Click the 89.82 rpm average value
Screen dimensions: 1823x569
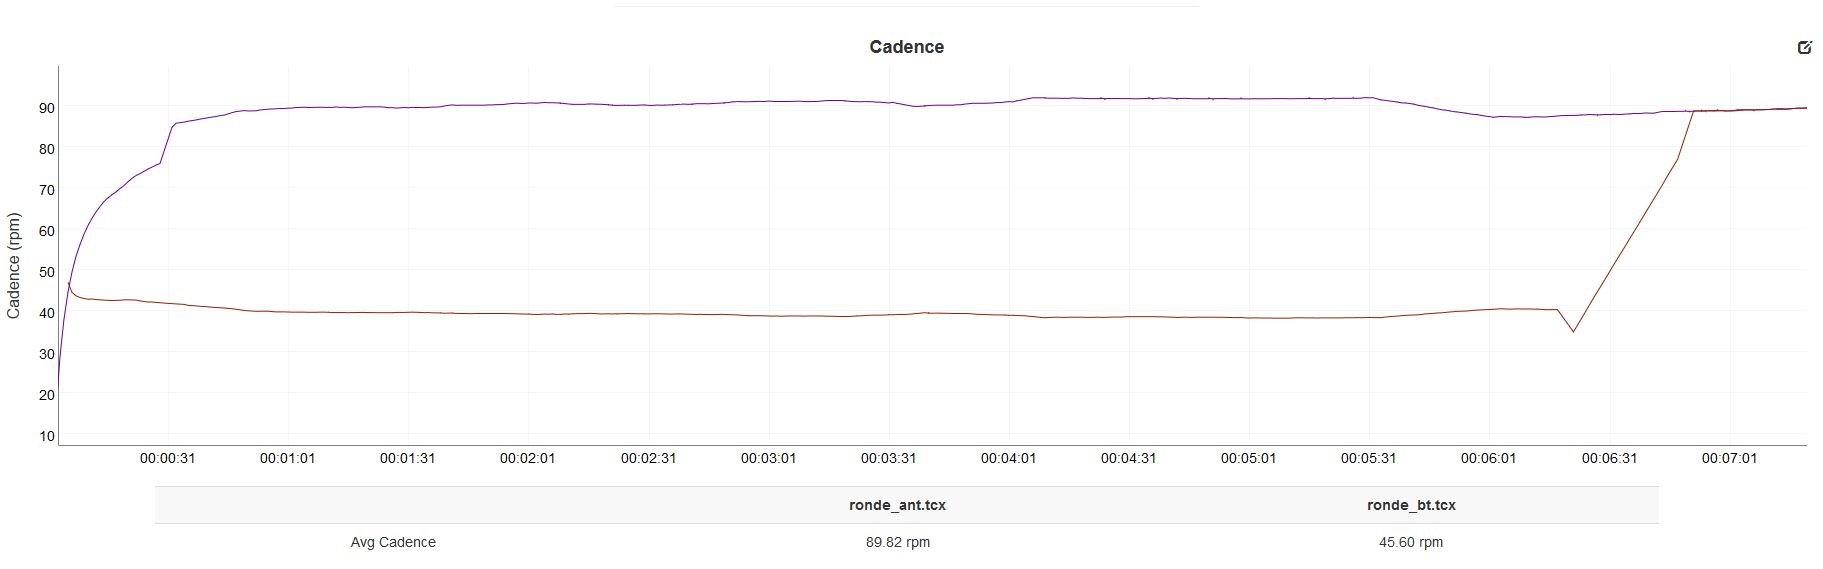897,542
